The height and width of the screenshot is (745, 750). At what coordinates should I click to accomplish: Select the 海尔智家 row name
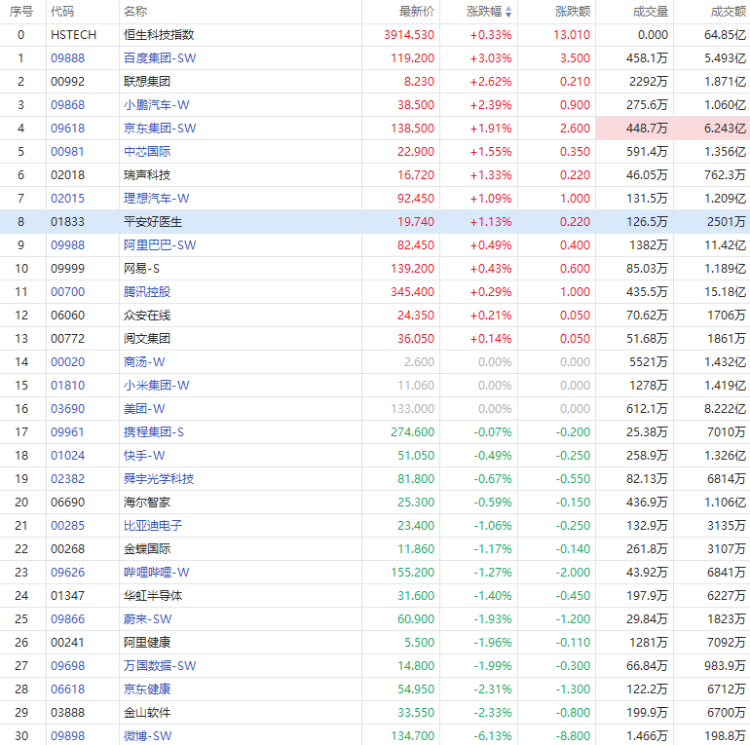pyautogui.click(x=147, y=502)
